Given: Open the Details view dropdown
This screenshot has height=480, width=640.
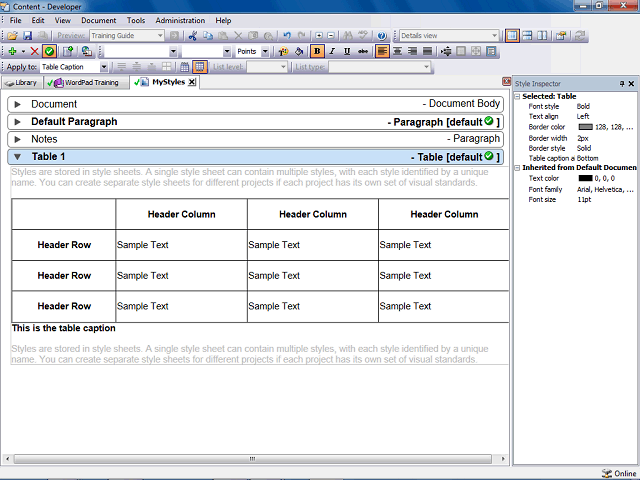Looking at the screenshot, I should (494, 36).
